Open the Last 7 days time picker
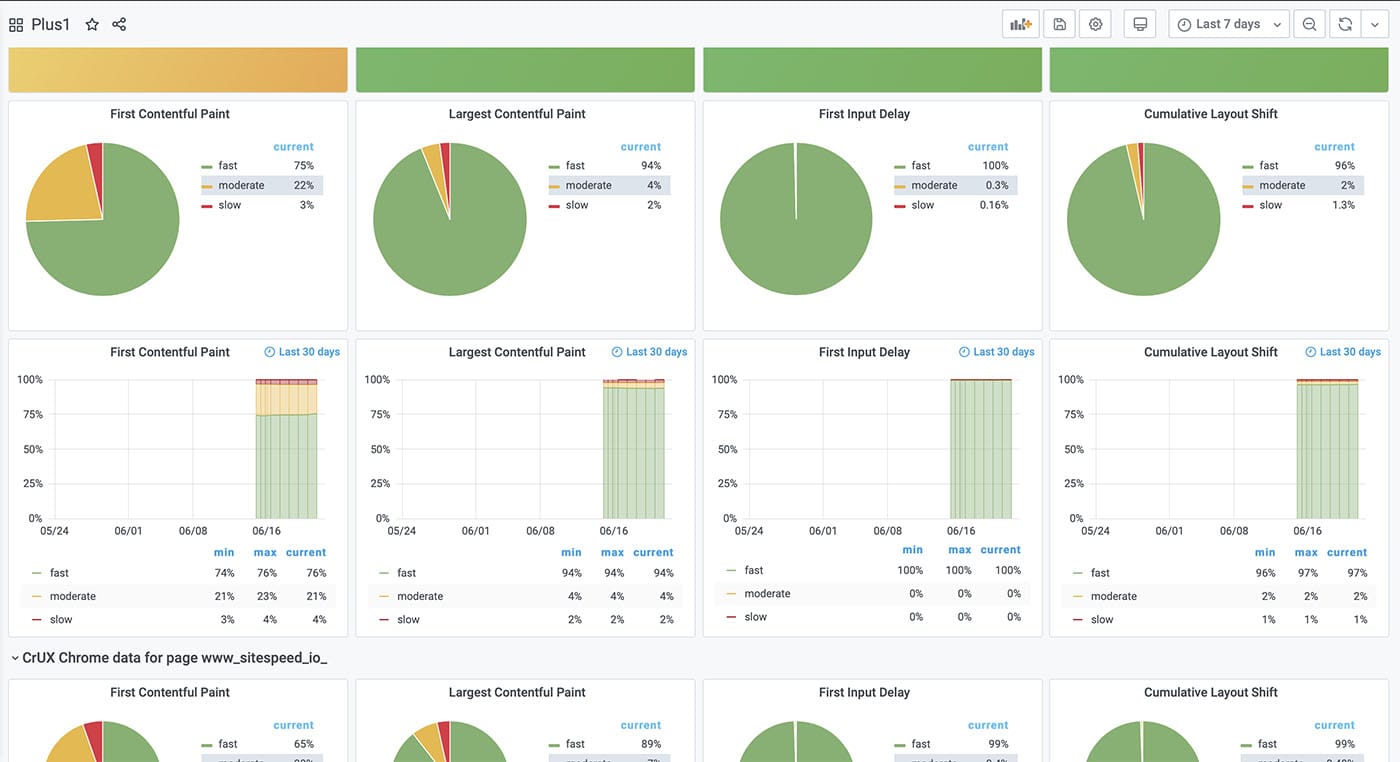The height and width of the screenshot is (762, 1400). 1229,24
